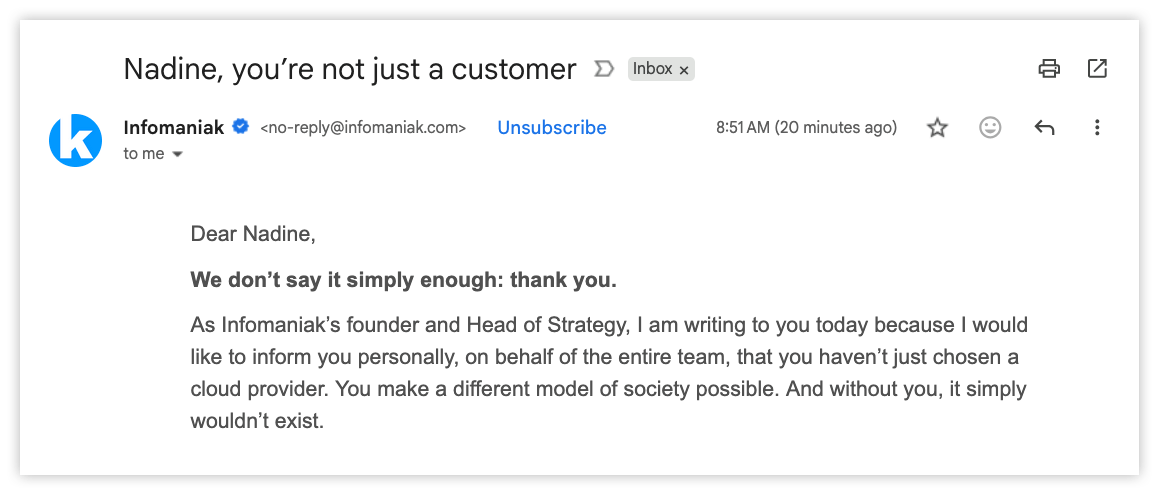Print this email using the printer icon
The image size is (1159, 495).
[x=1049, y=69]
